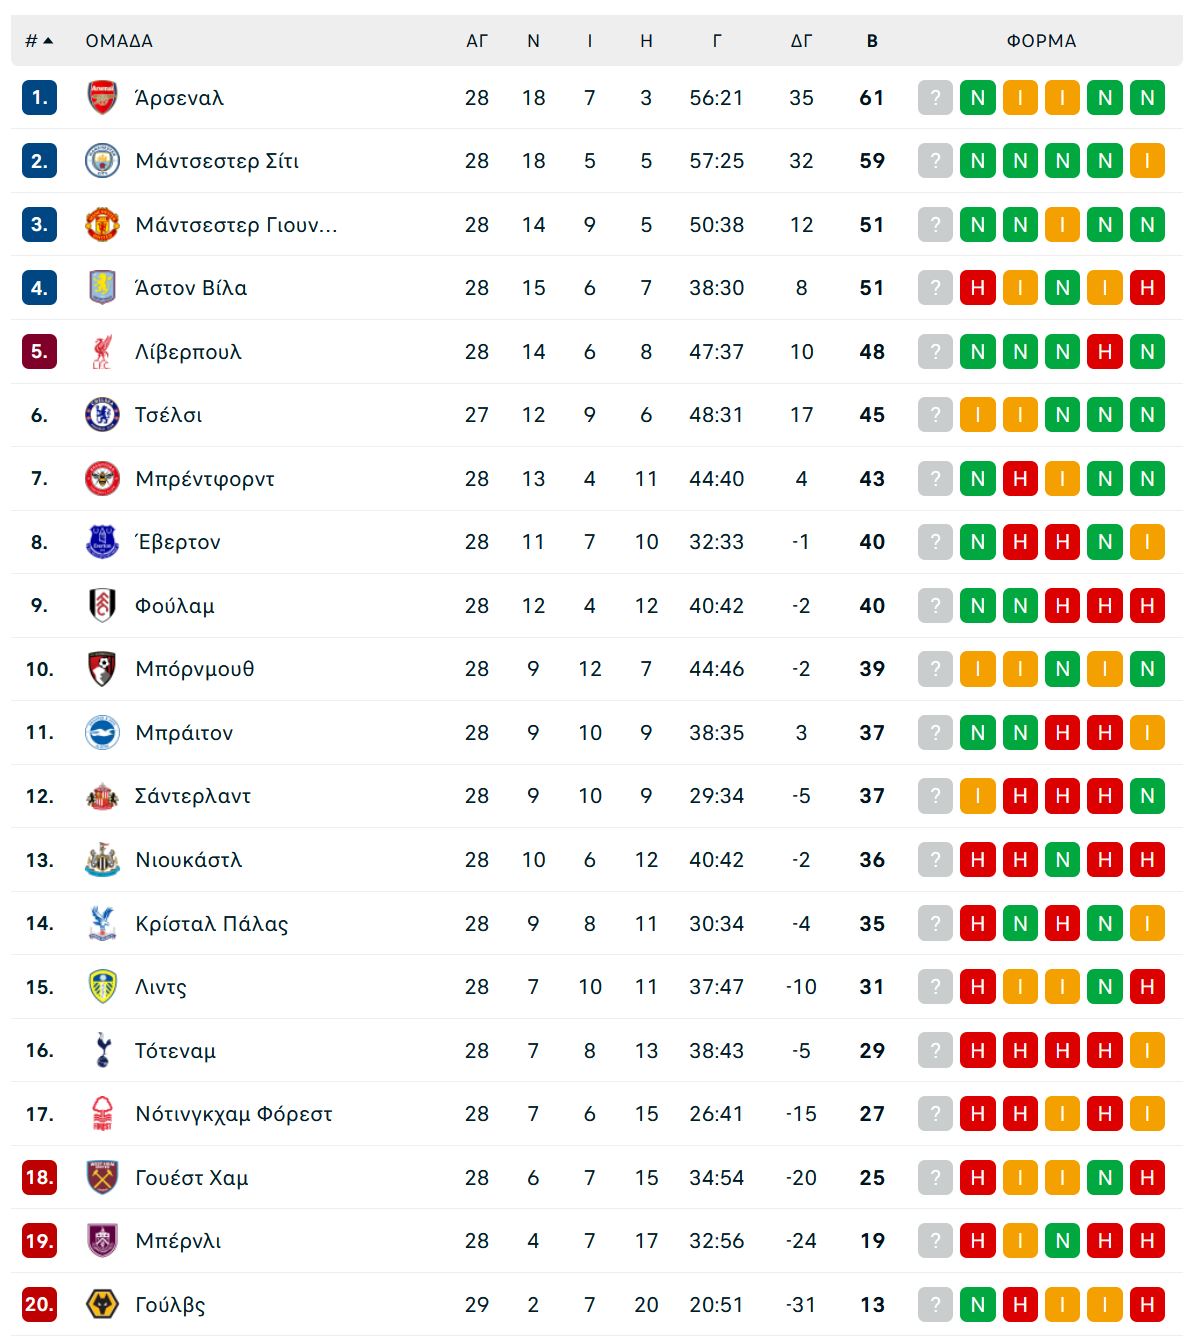Click Liverpool's red 'H' loss form badge
Image resolution: width=1196 pixels, height=1338 pixels.
tap(1105, 352)
